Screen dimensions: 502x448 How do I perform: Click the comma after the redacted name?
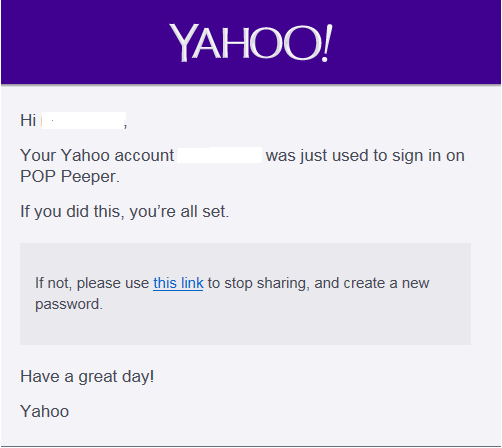point(125,126)
